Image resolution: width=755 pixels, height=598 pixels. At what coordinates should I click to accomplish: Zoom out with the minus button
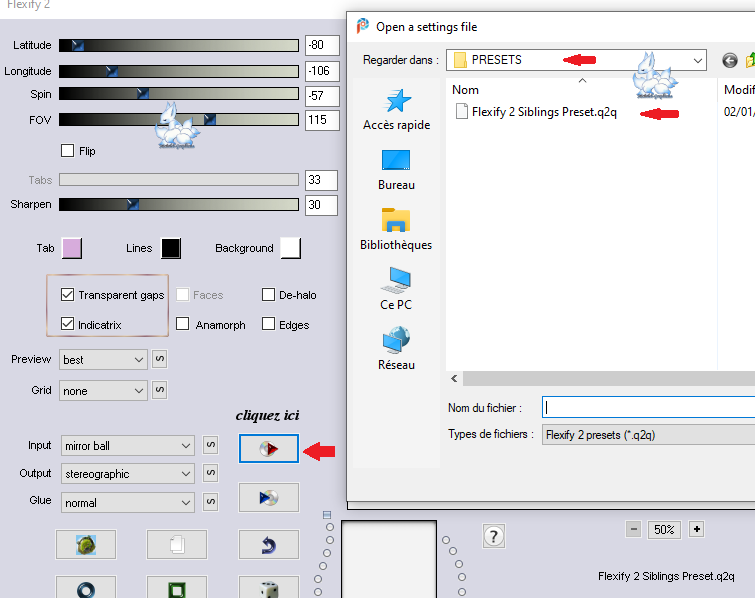(x=634, y=530)
